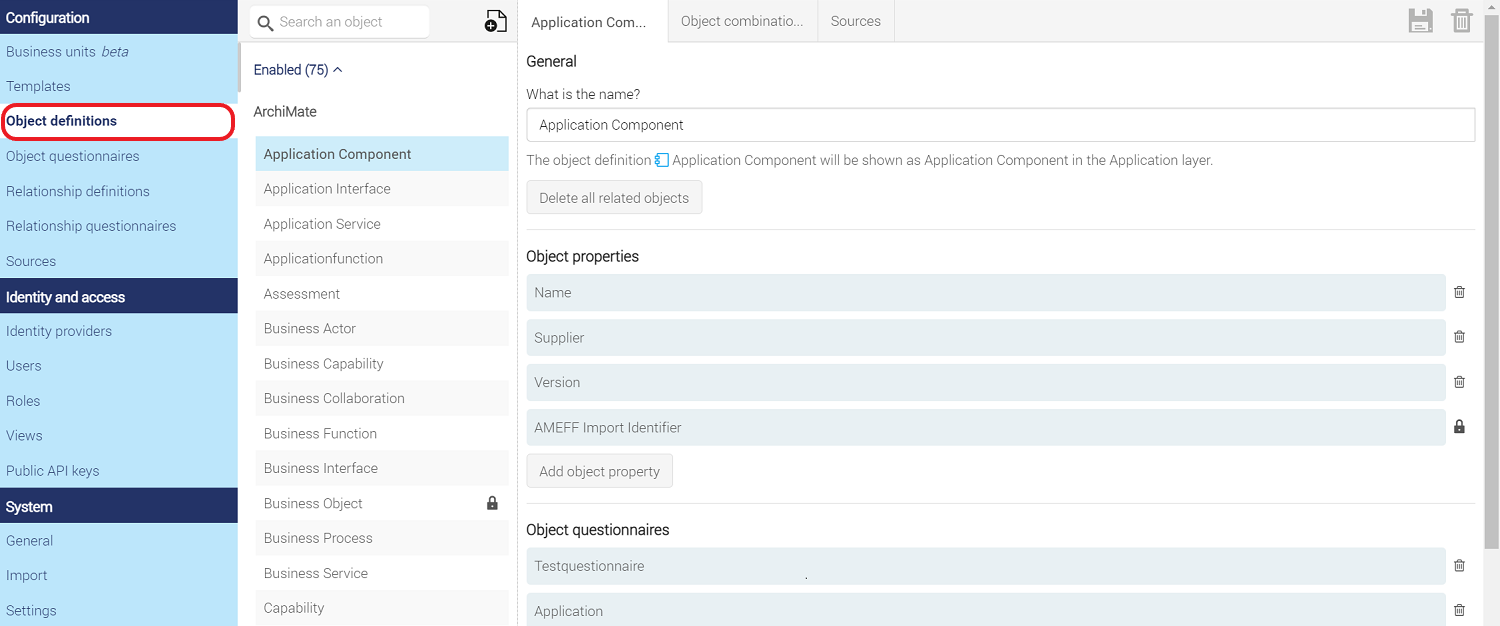Delete the Version object property
Viewport: 1500px width, 626px height.
click(1459, 382)
